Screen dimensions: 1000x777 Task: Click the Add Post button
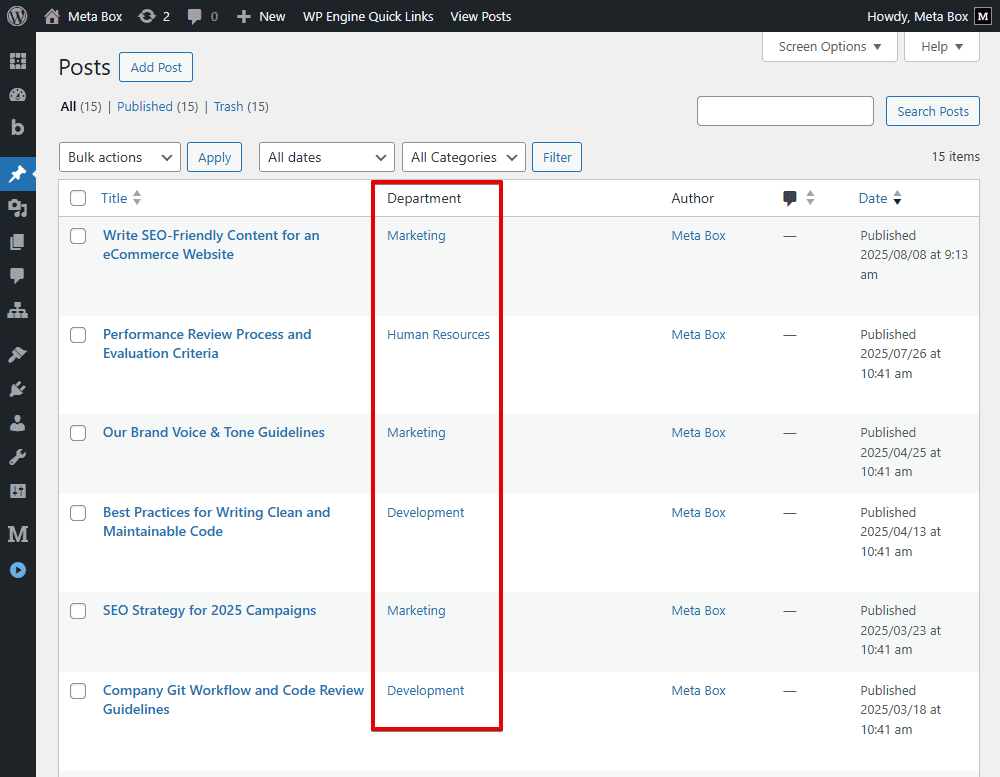click(155, 67)
